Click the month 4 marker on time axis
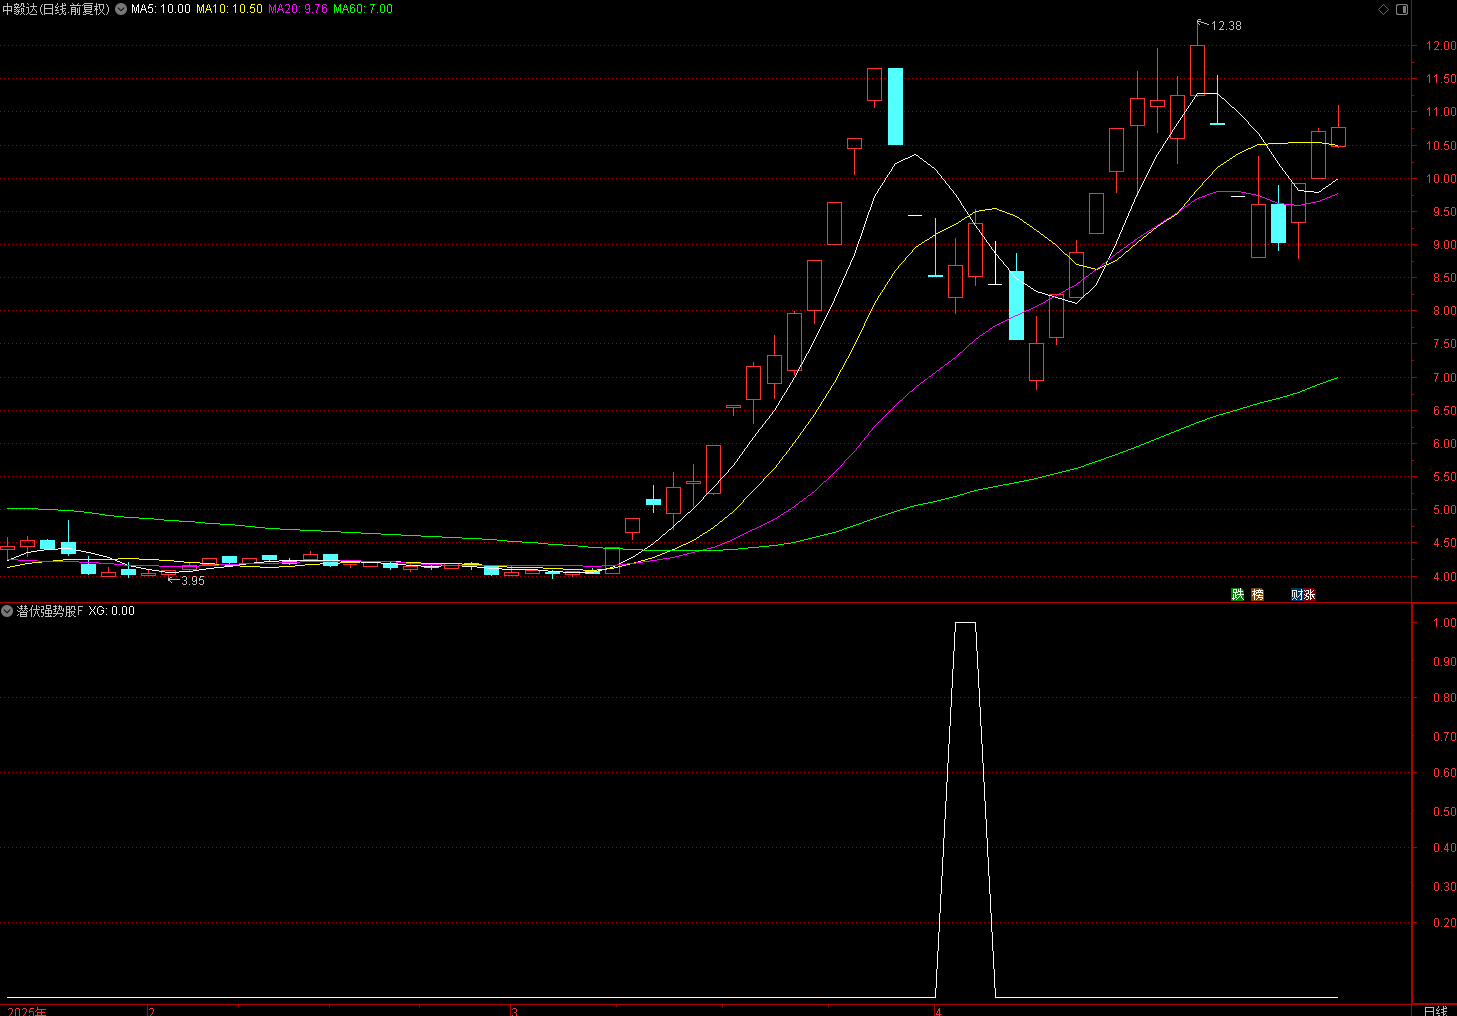This screenshot has height=1016, width=1457. click(x=938, y=1011)
